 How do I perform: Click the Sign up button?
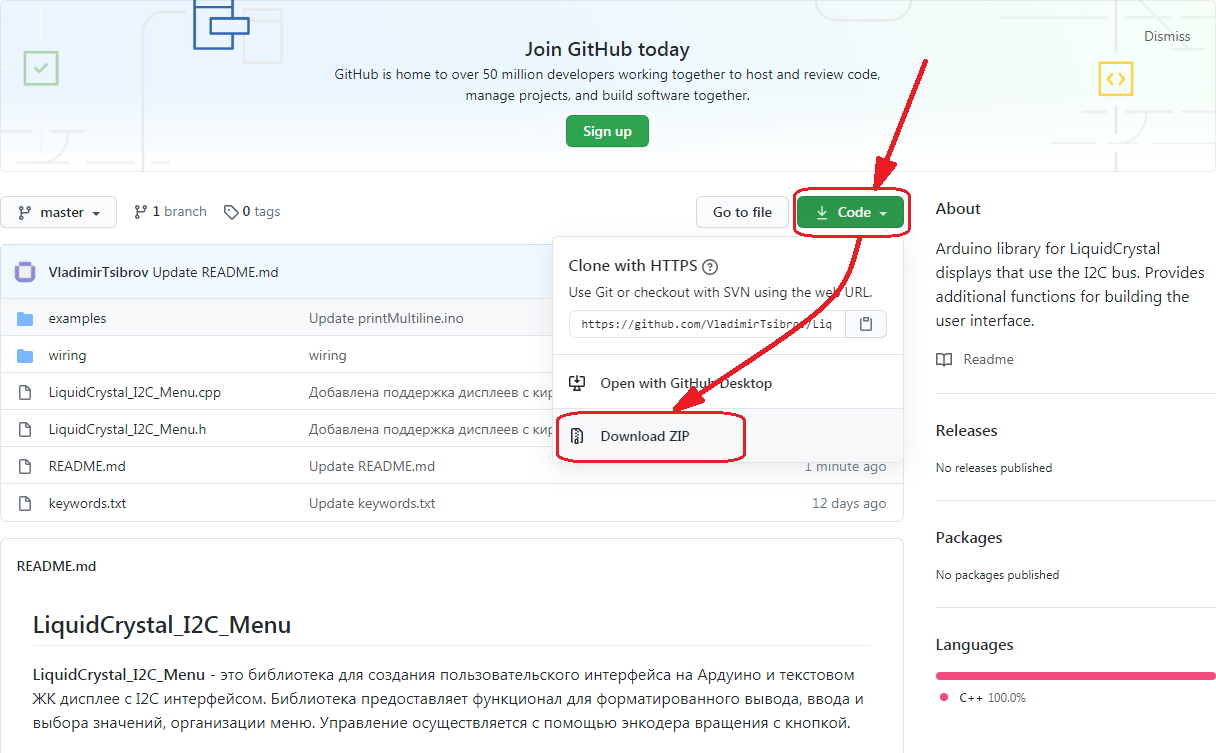click(607, 131)
